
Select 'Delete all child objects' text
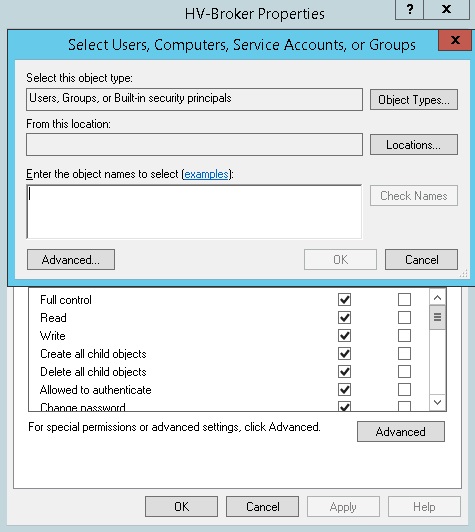click(x=93, y=372)
